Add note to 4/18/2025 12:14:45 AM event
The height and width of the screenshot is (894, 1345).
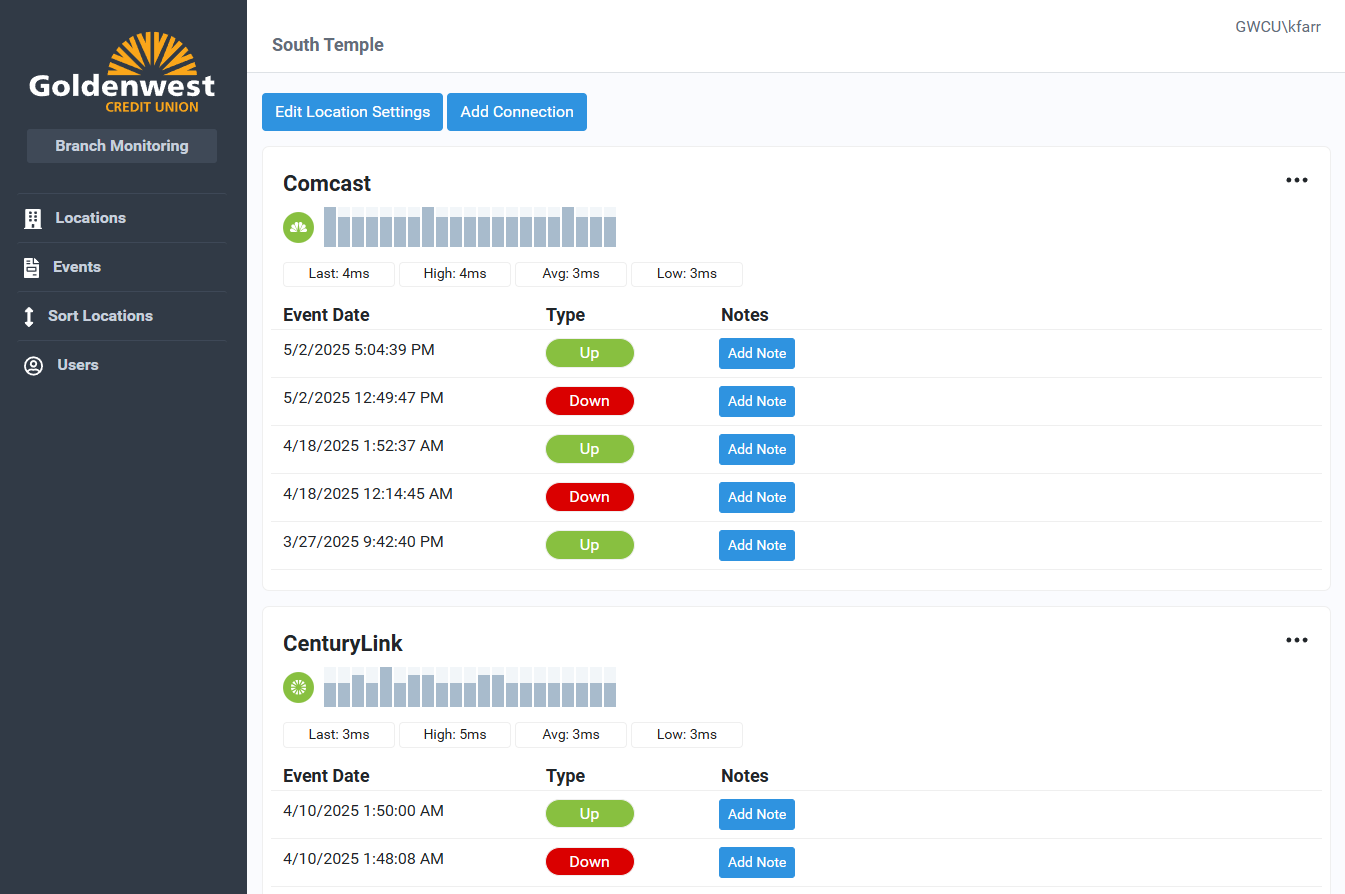(x=756, y=497)
